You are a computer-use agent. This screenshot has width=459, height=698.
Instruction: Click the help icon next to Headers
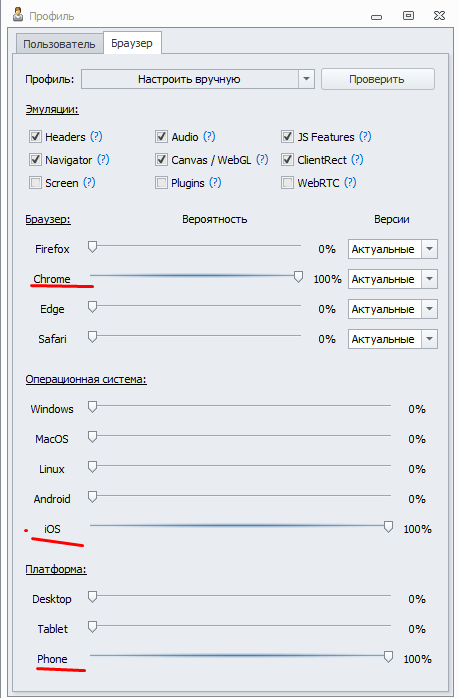pyautogui.click(x=96, y=137)
